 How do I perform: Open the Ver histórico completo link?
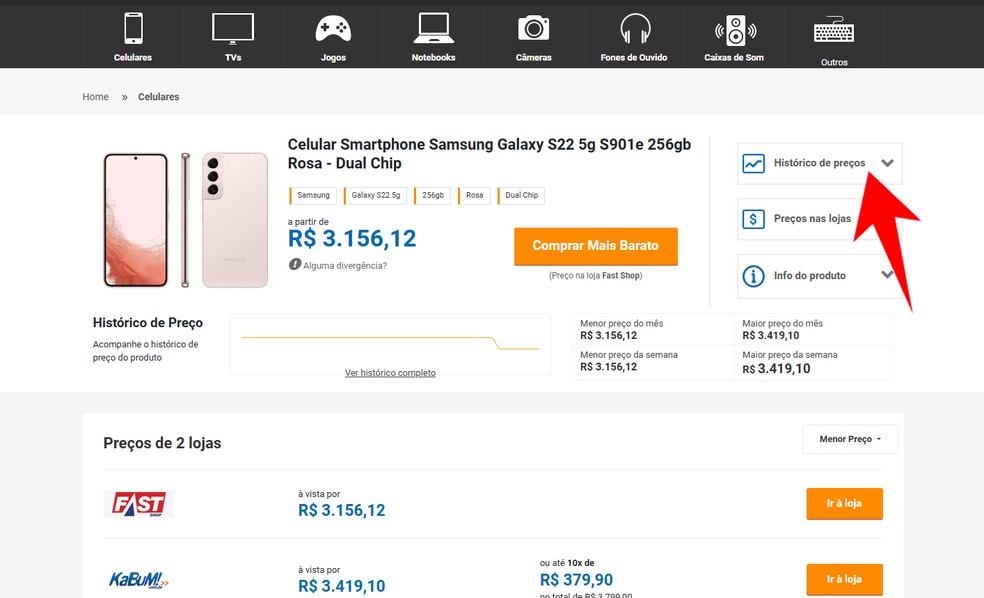(390, 373)
